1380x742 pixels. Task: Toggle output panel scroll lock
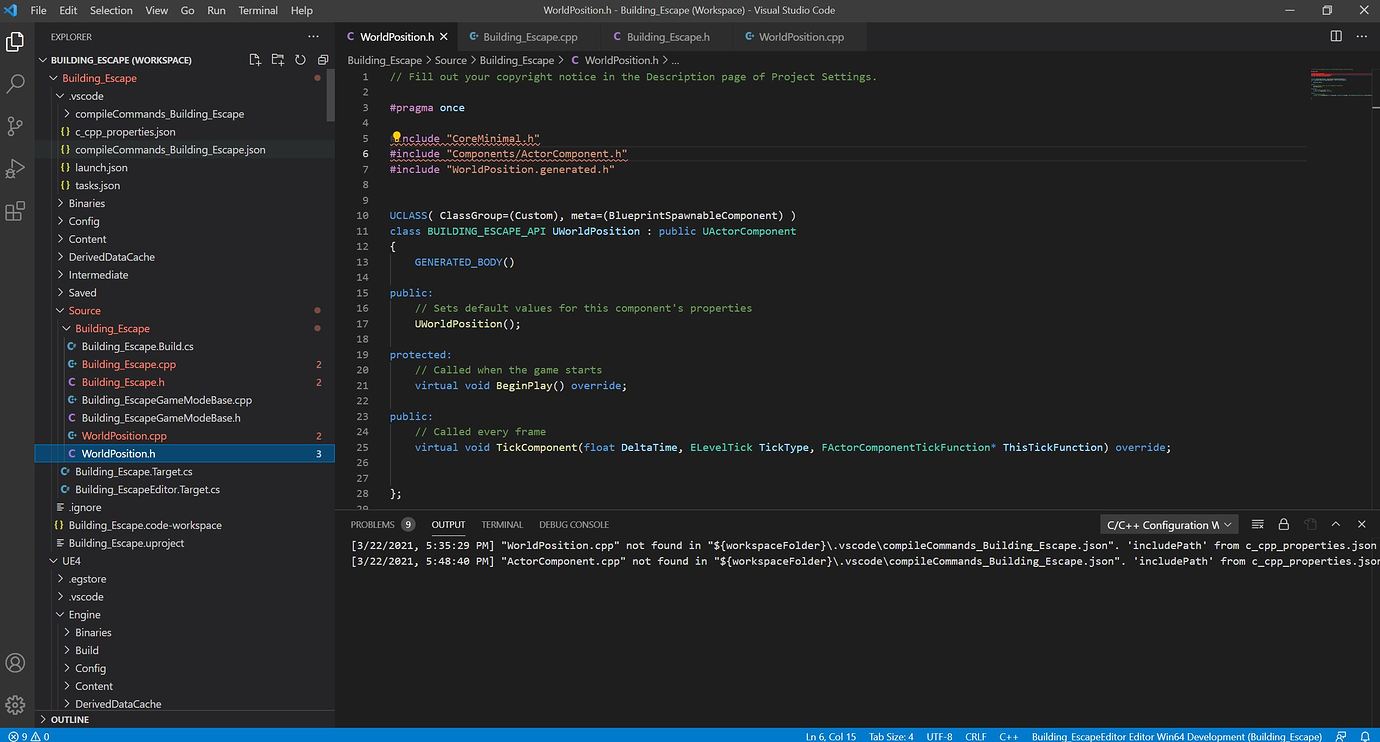click(1283, 525)
